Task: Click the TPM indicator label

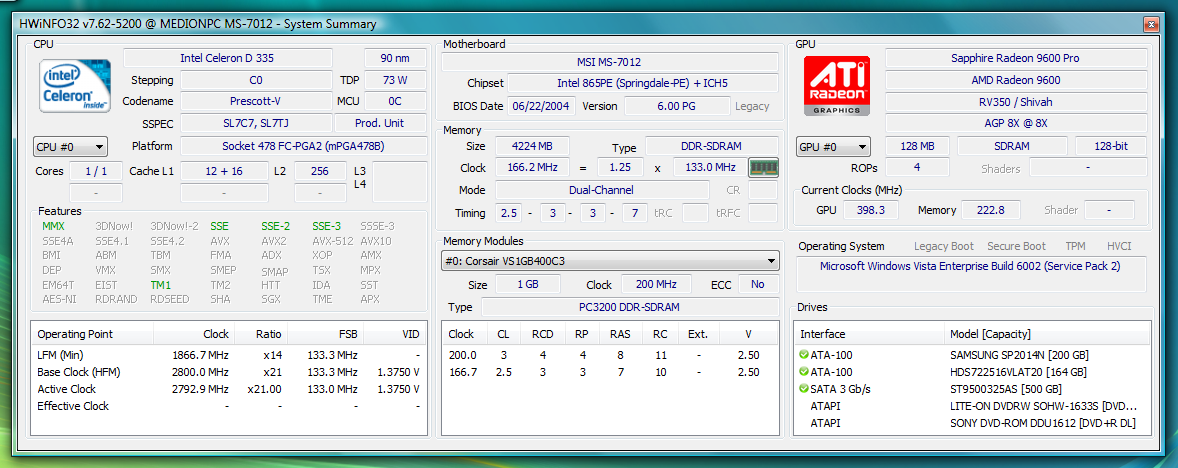Action: [x=1075, y=246]
